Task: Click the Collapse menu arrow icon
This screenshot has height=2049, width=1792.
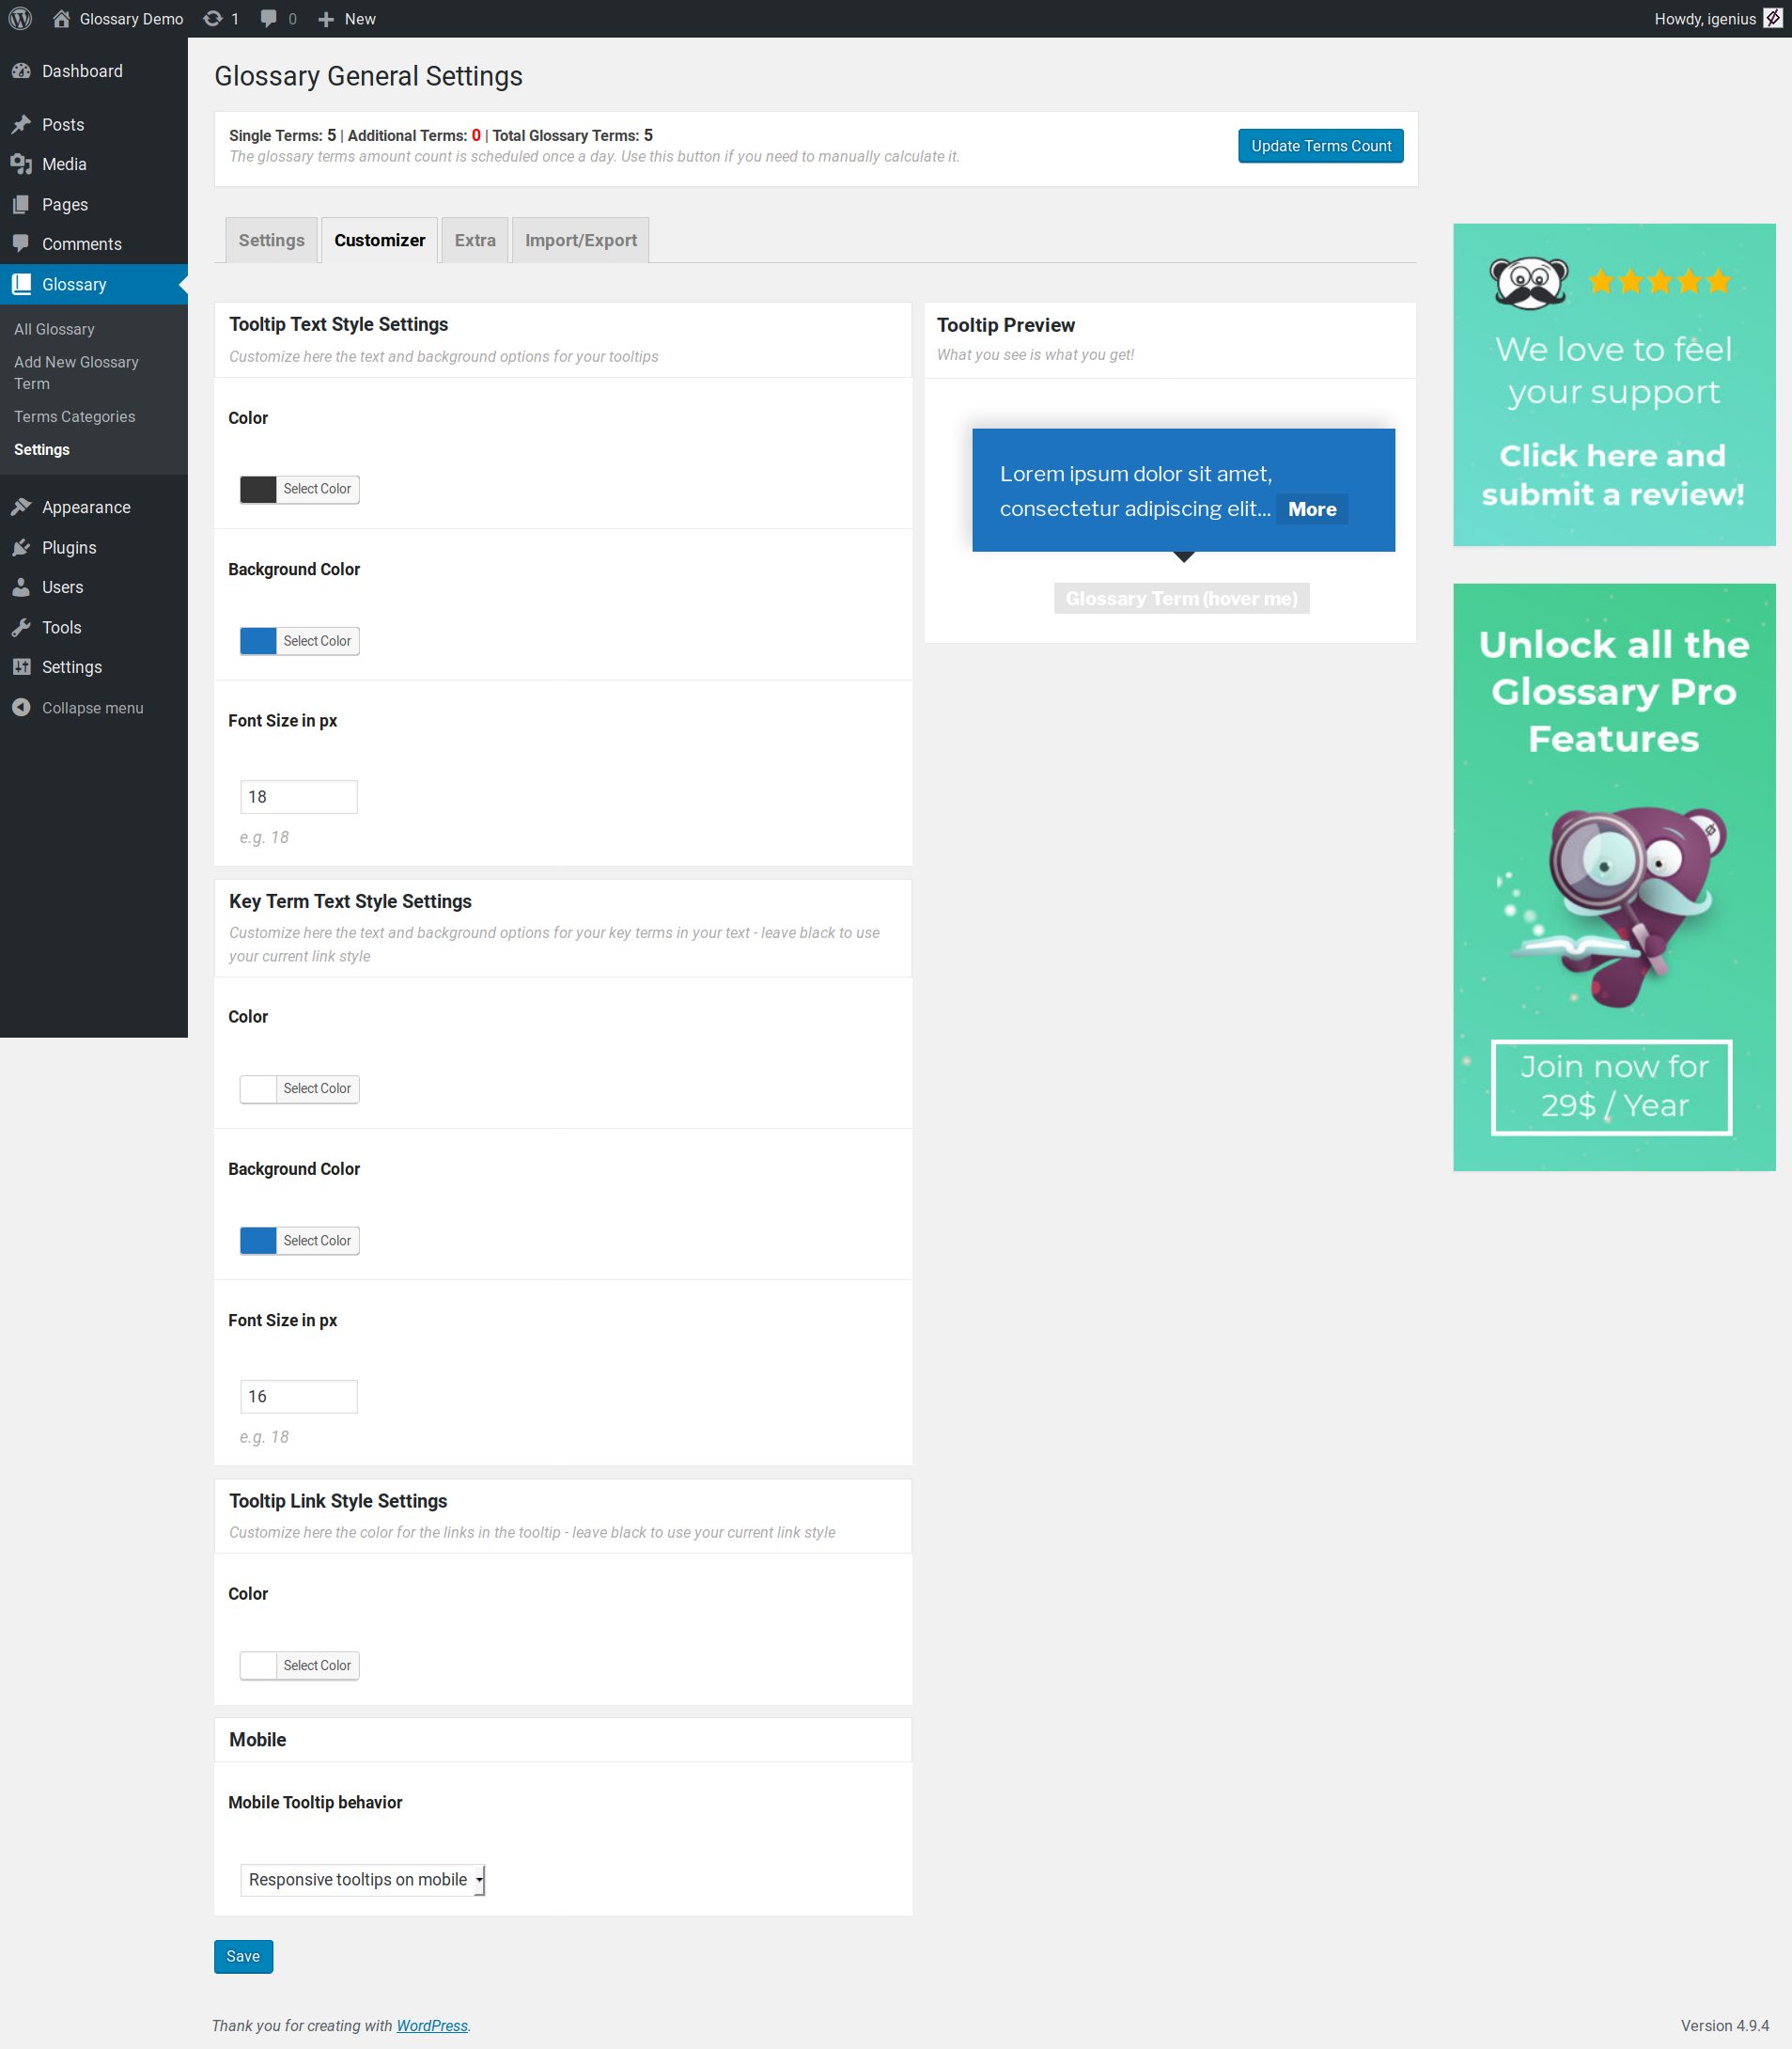Action: (21, 707)
